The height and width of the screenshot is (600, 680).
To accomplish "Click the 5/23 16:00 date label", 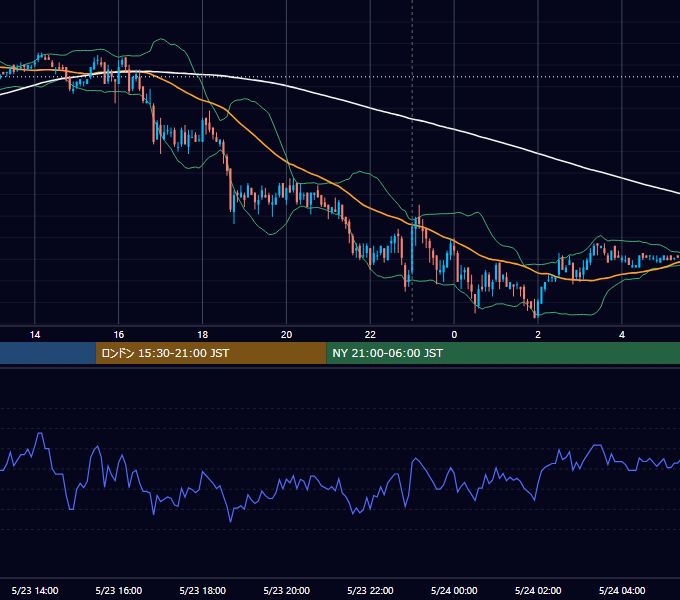I will tap(118, 590).
